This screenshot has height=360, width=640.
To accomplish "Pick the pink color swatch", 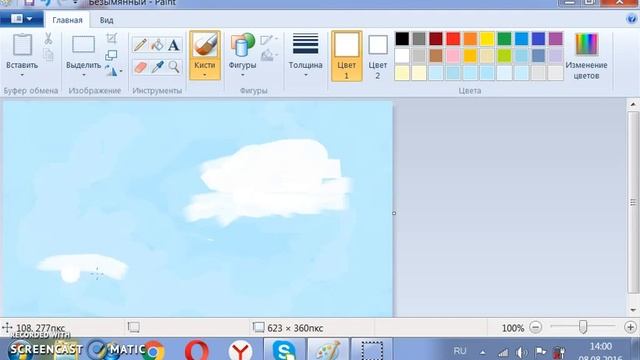I will click(x=453, y=56).
